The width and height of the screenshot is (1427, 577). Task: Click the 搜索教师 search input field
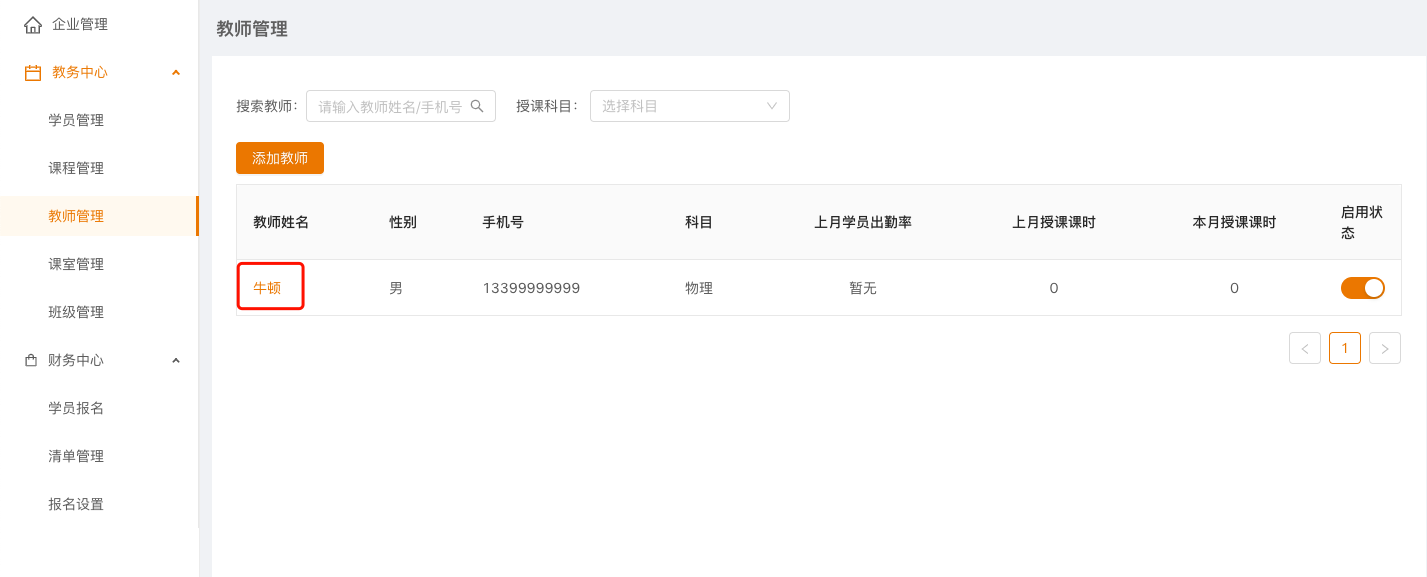(390, 106)
